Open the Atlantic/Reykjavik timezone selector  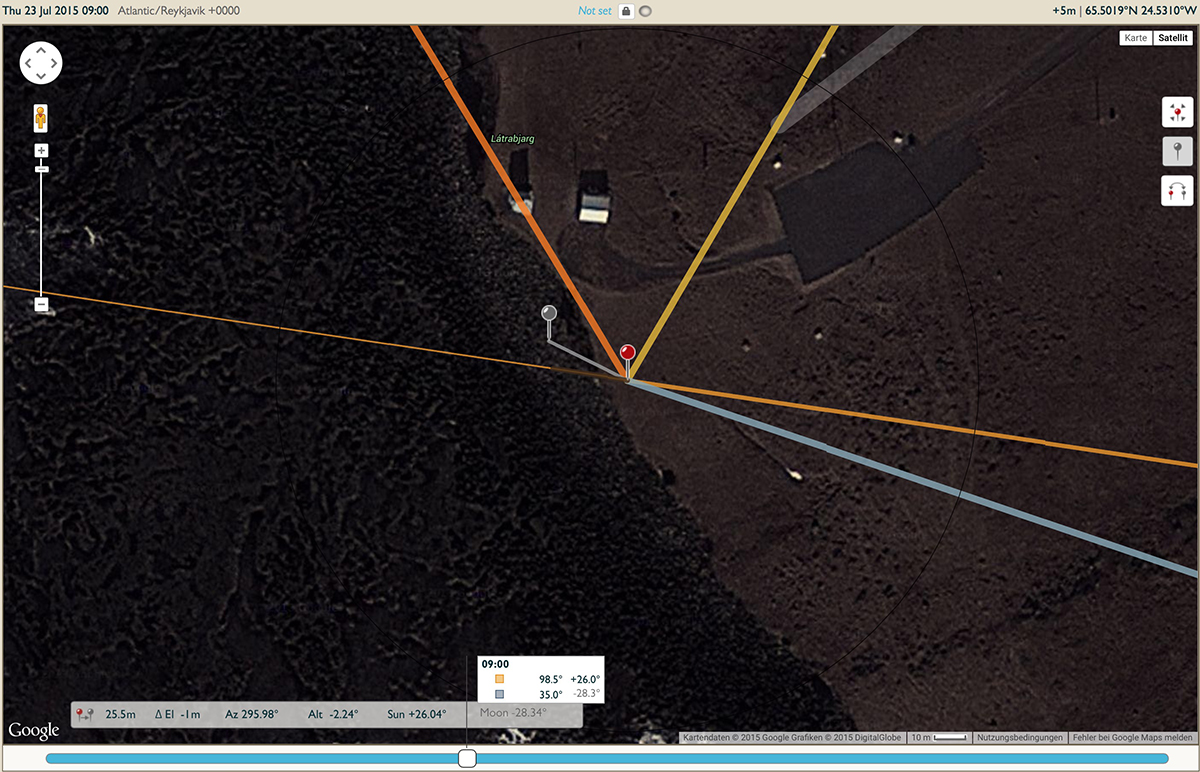(181, 10)
